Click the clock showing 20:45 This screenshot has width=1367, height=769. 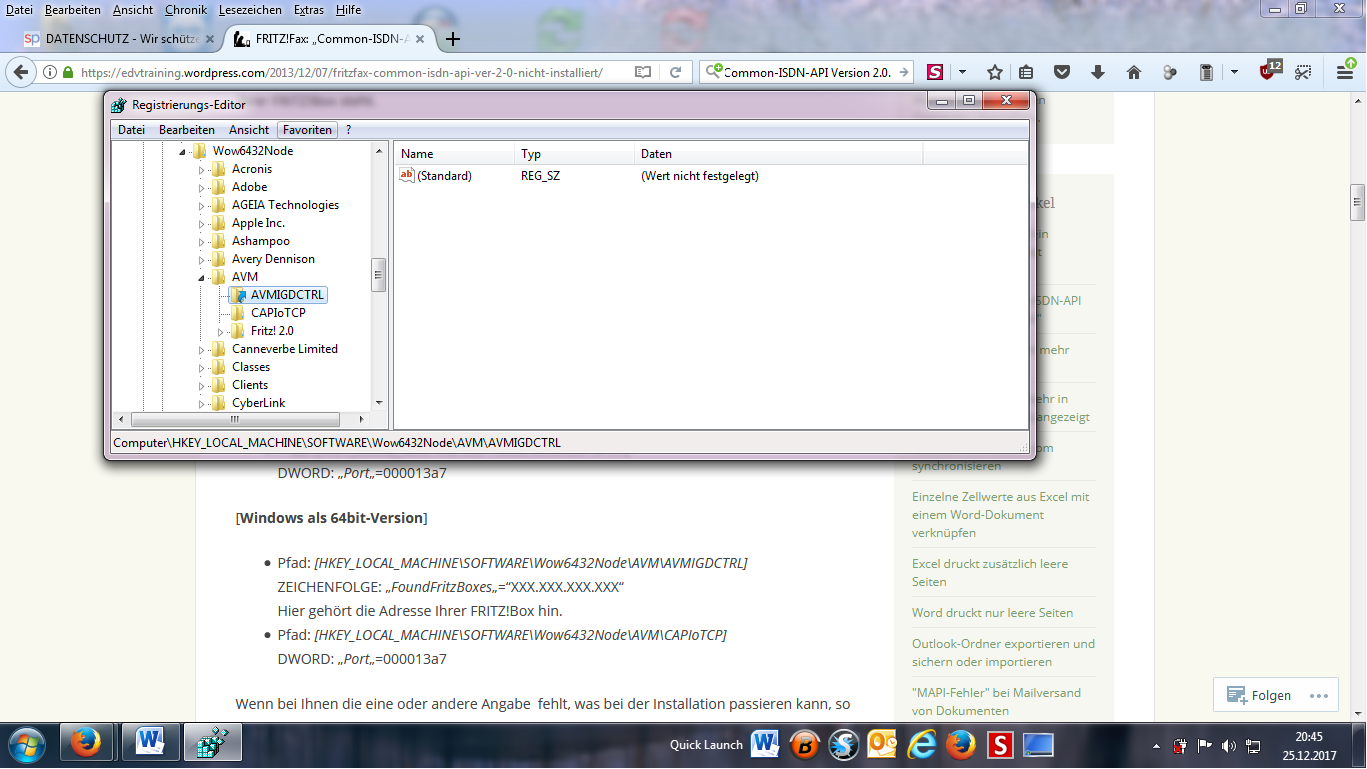1309,737
